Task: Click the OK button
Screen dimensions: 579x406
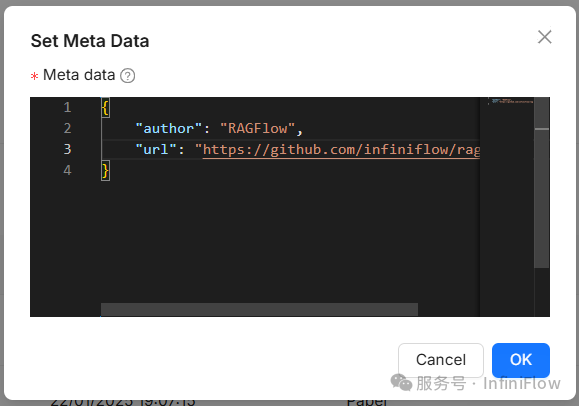Action: point(521,360)
